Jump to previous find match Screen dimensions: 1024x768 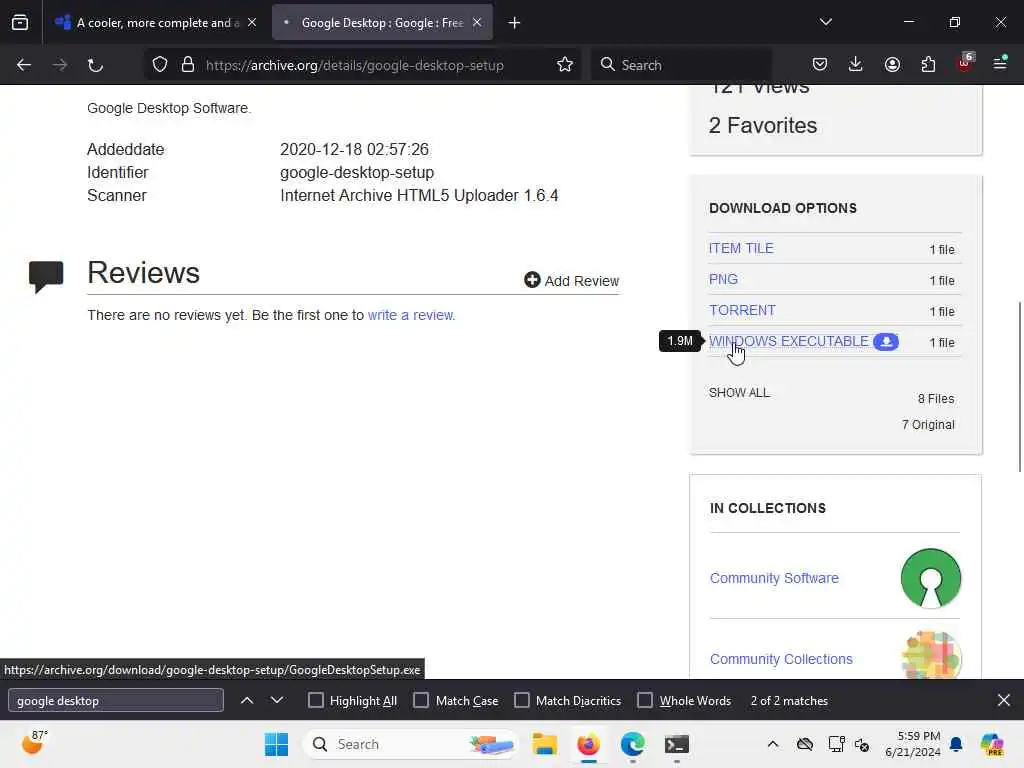247,701
